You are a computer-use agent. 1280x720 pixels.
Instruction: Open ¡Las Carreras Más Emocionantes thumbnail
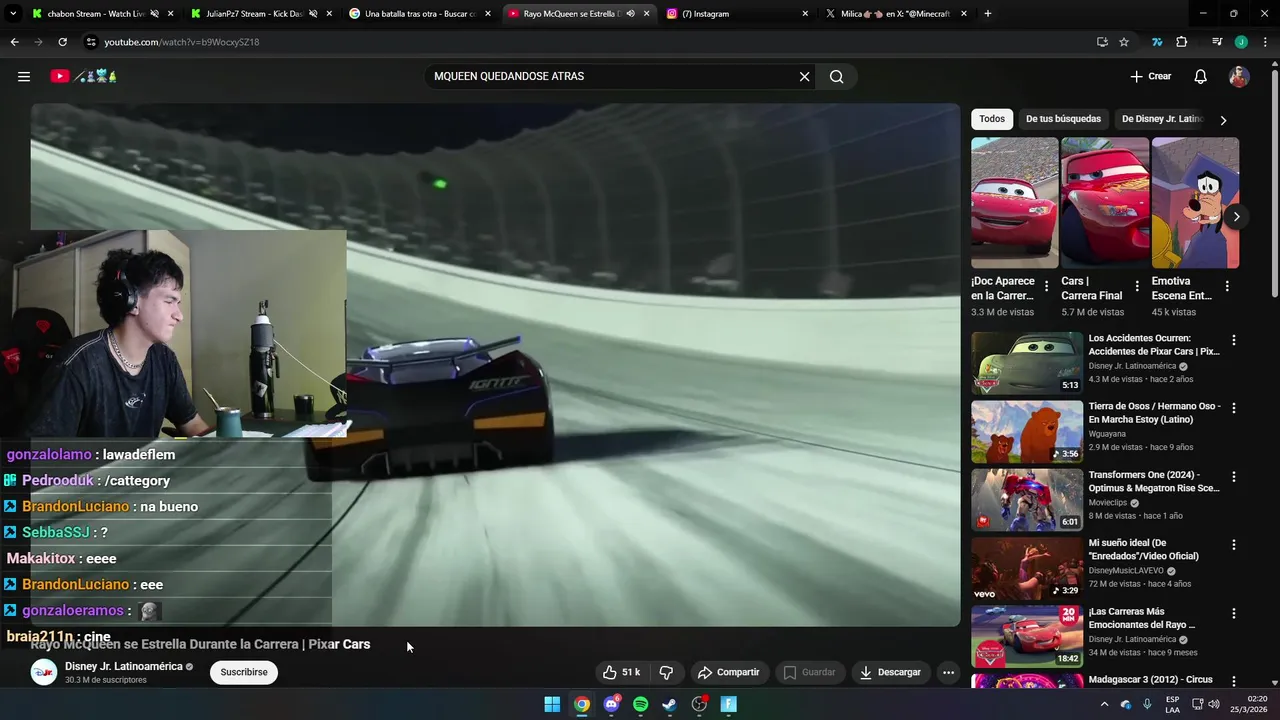coord(1027,636)
